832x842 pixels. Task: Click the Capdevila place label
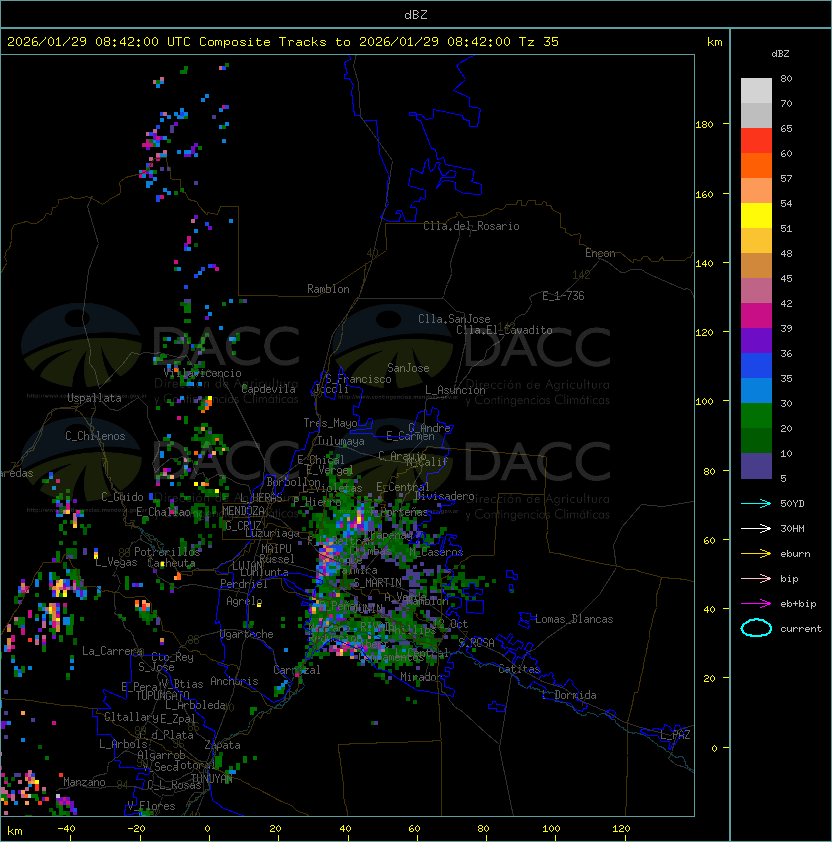click(x=268, y=389)
